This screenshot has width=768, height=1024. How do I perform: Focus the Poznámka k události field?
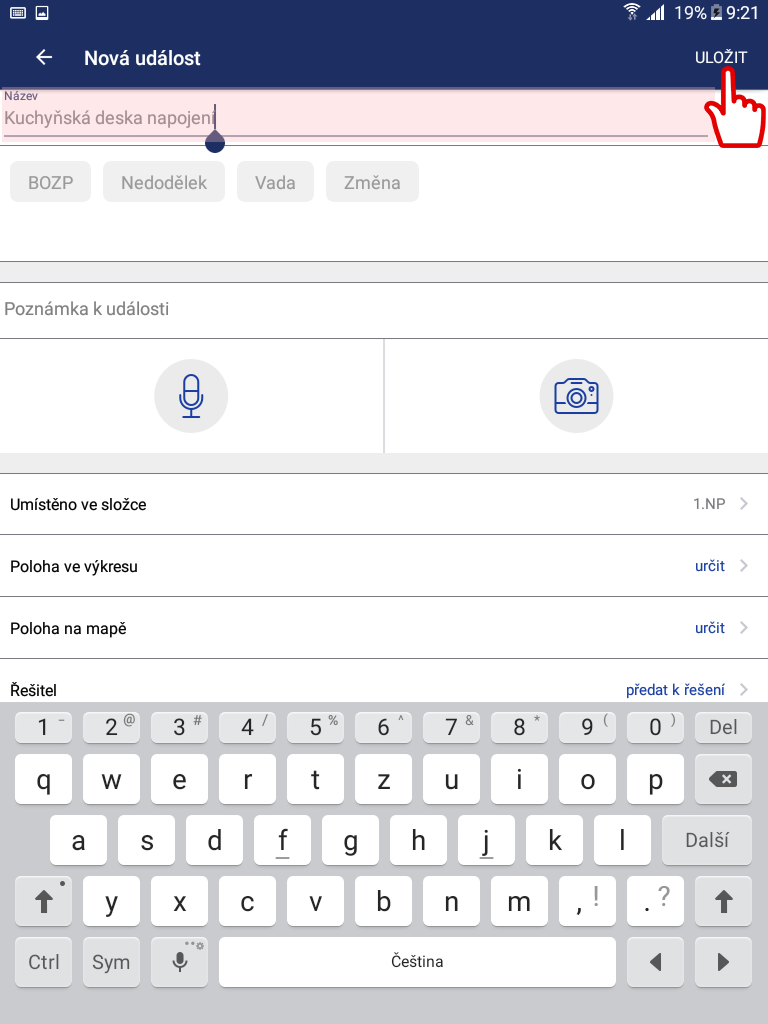tap(384, 309)
